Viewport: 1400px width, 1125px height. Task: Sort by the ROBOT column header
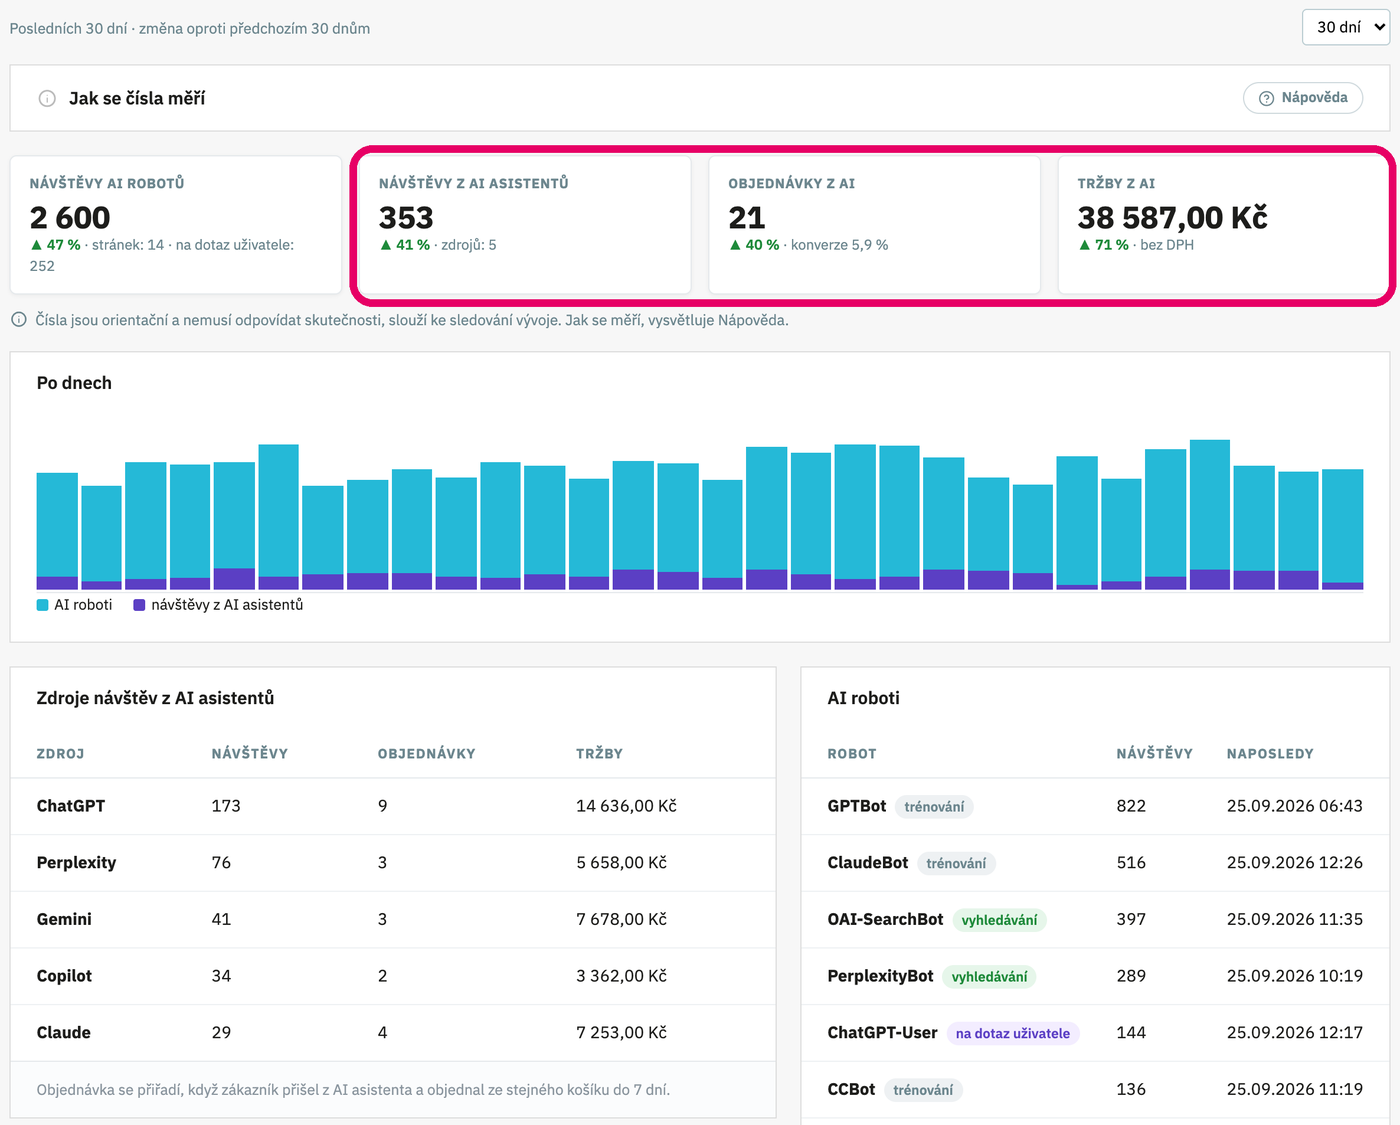(x=852, y=754)
